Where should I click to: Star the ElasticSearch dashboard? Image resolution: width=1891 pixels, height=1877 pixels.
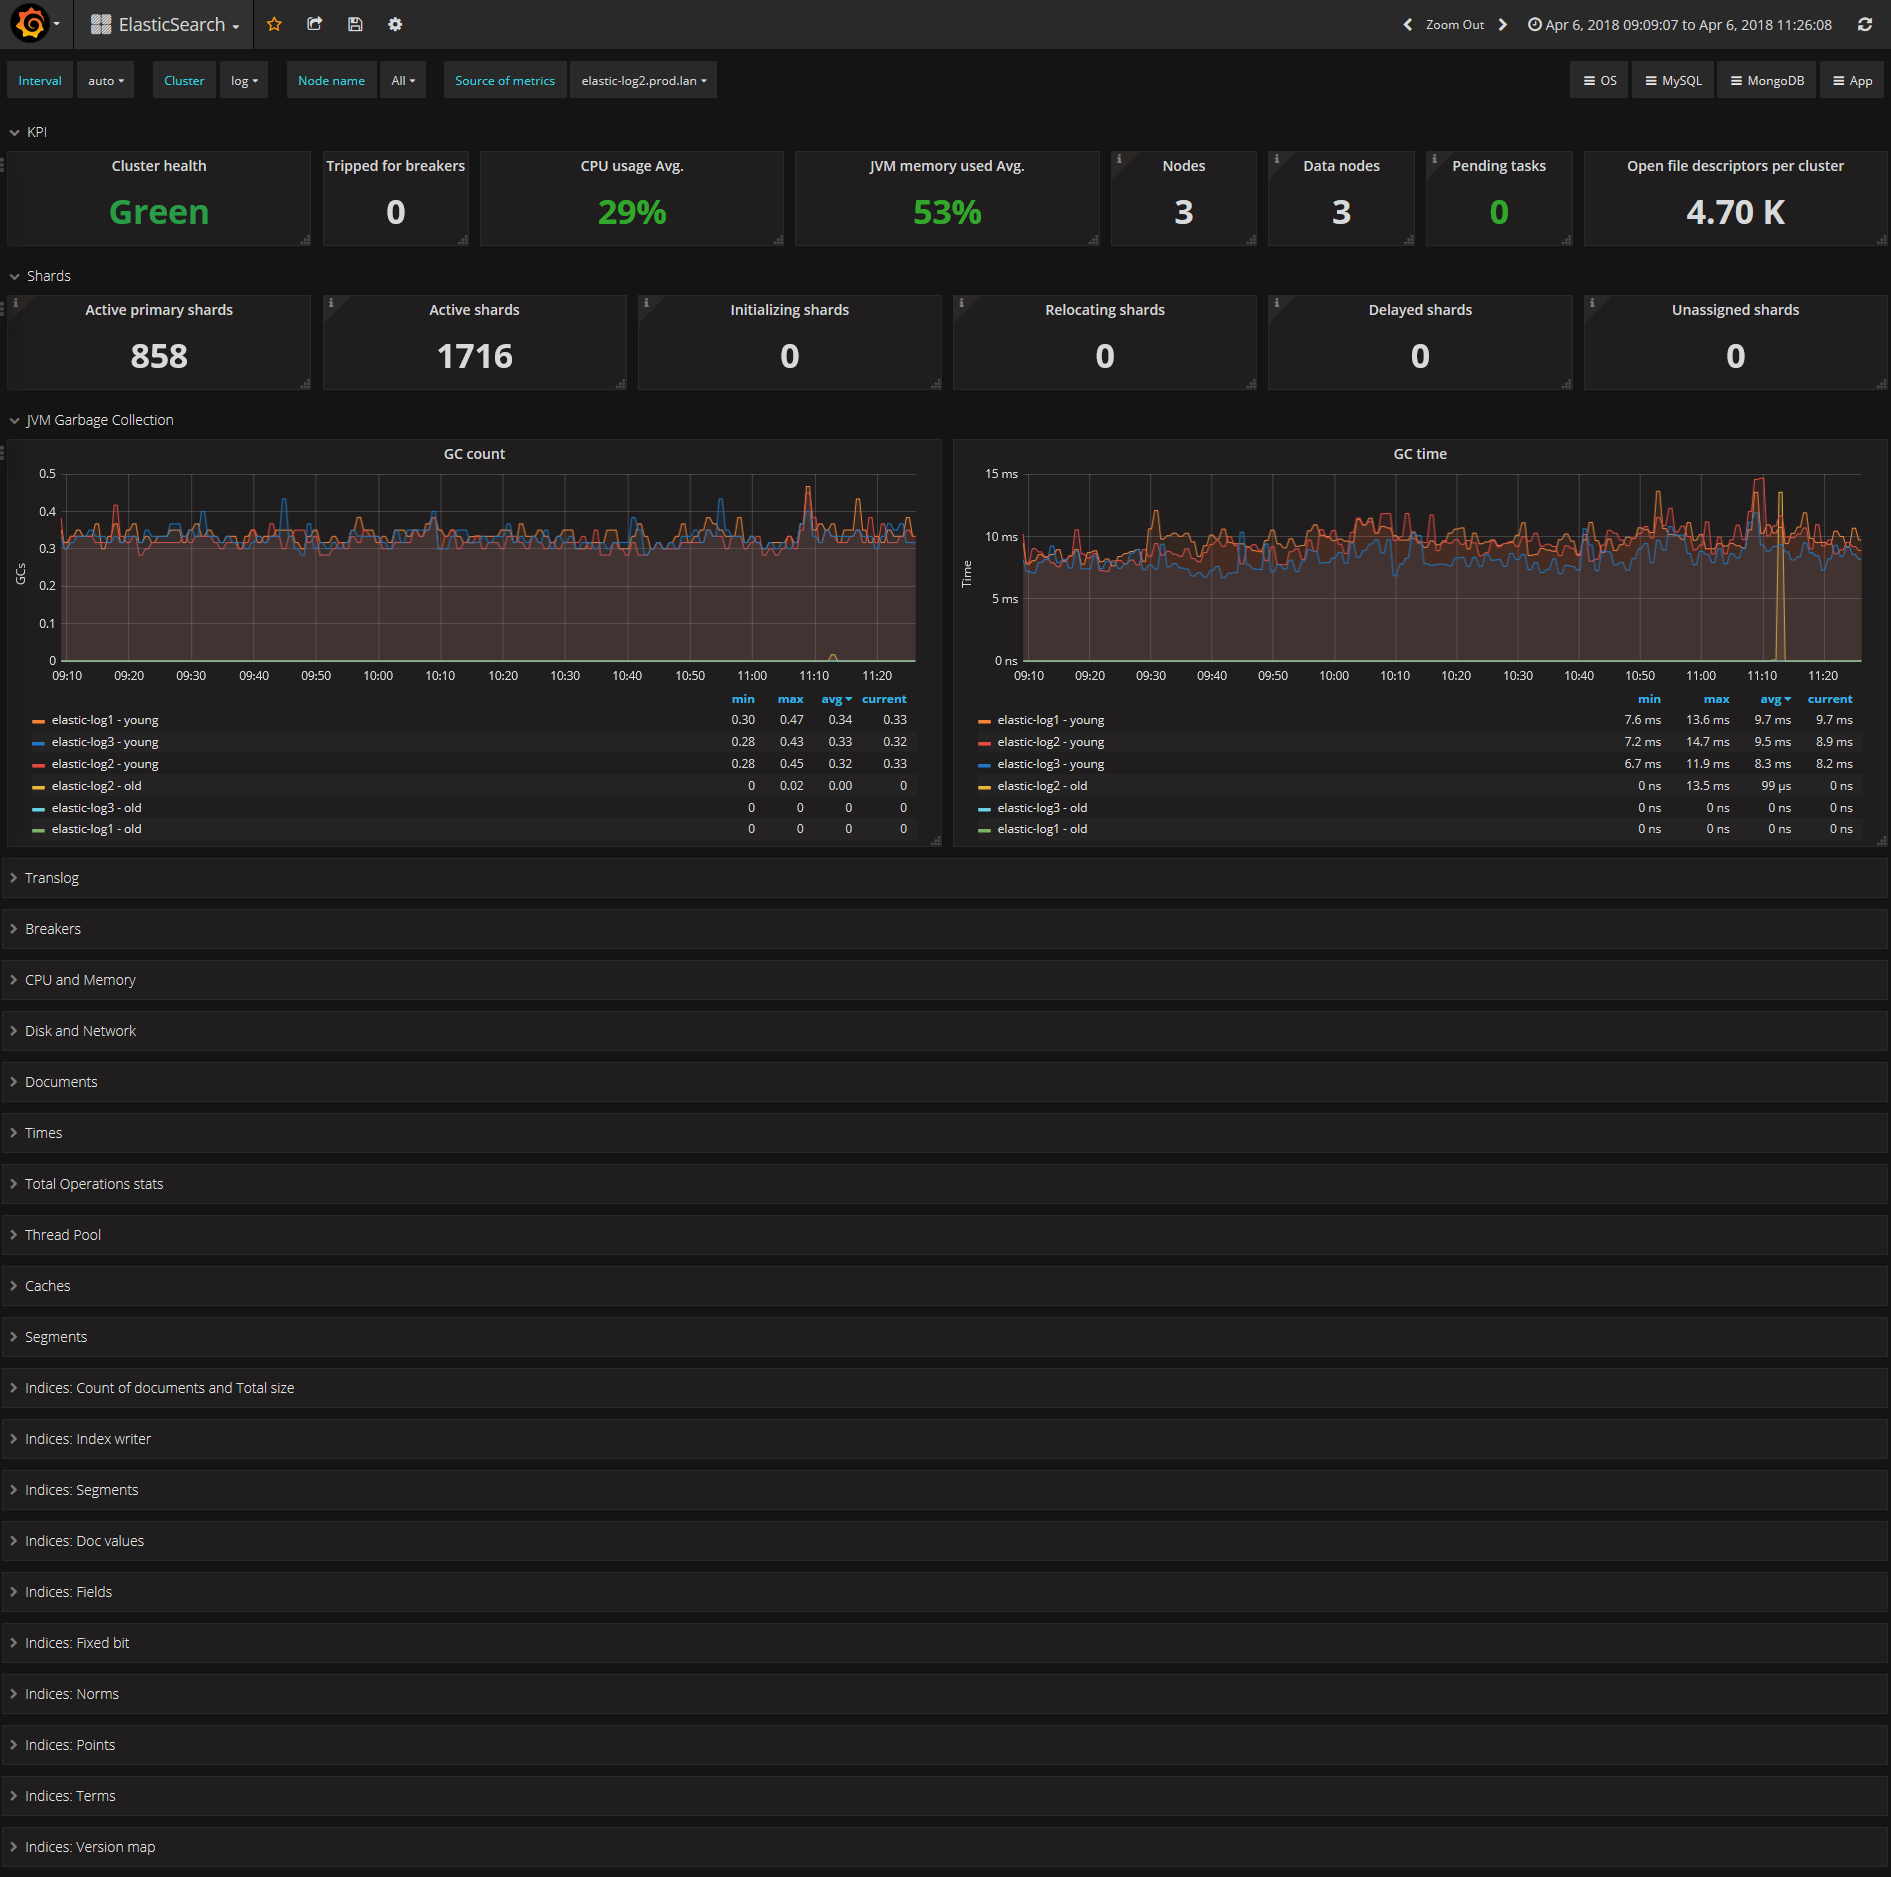(274, 24)
